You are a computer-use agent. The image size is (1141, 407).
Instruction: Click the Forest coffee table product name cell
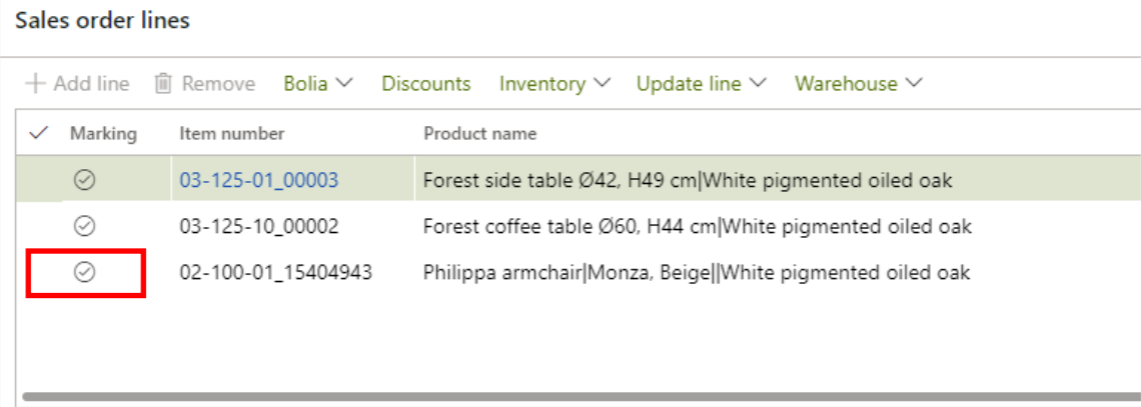pos(697,227)
